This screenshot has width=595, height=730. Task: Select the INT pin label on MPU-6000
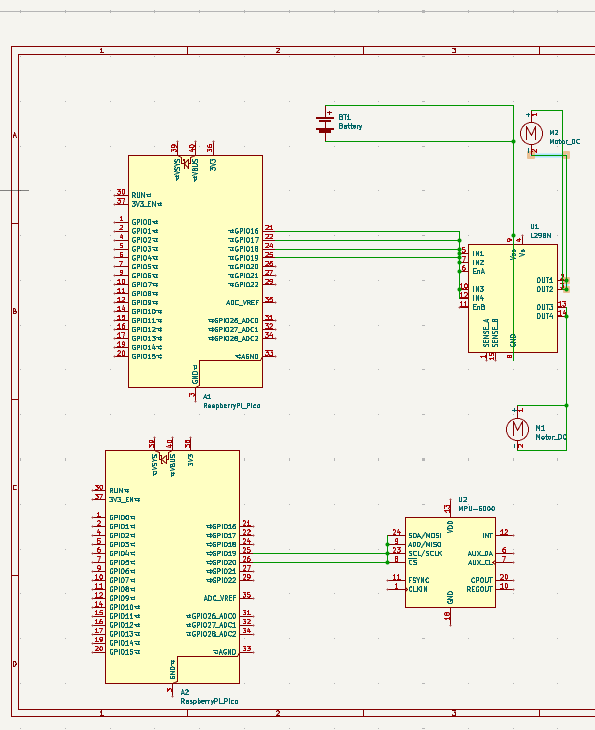tap(487, 536)
